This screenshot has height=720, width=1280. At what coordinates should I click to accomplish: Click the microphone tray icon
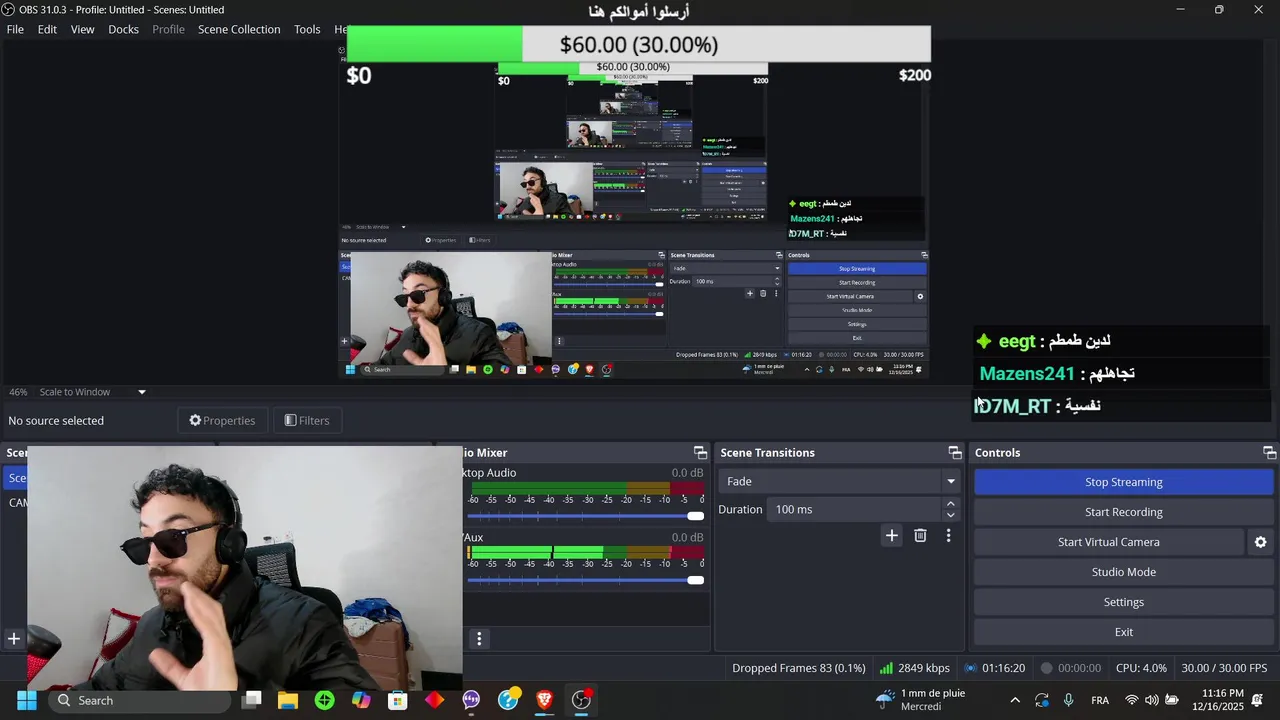[1069, 700]
